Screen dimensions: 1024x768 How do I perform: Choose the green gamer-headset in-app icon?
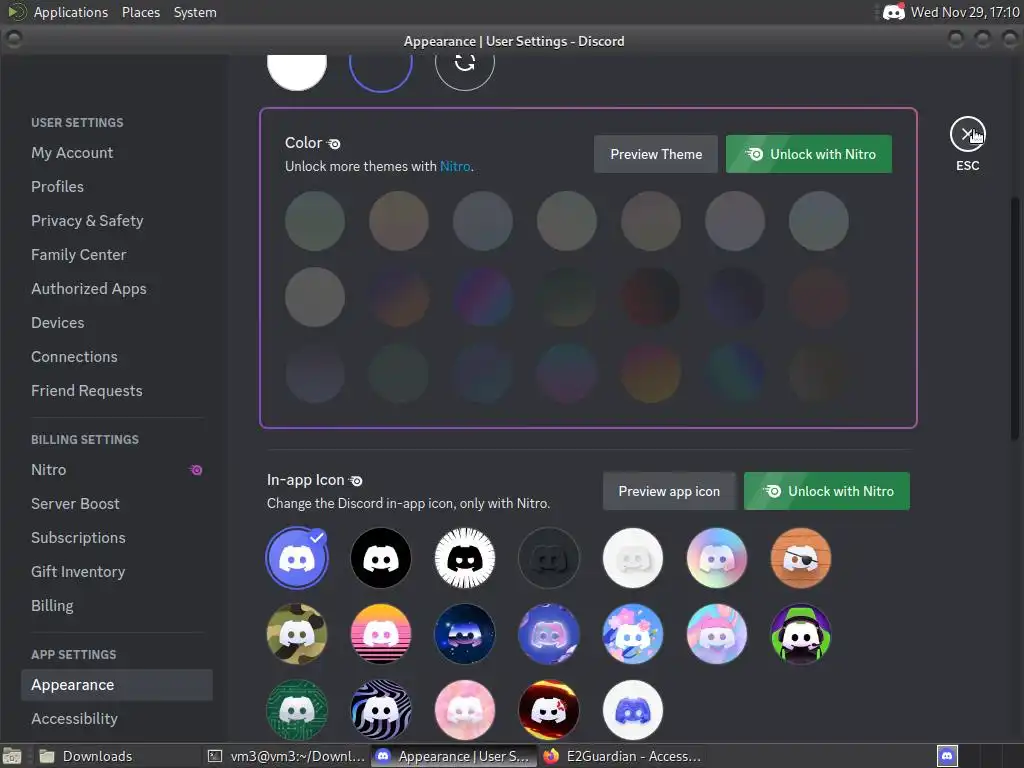[801, 634]
